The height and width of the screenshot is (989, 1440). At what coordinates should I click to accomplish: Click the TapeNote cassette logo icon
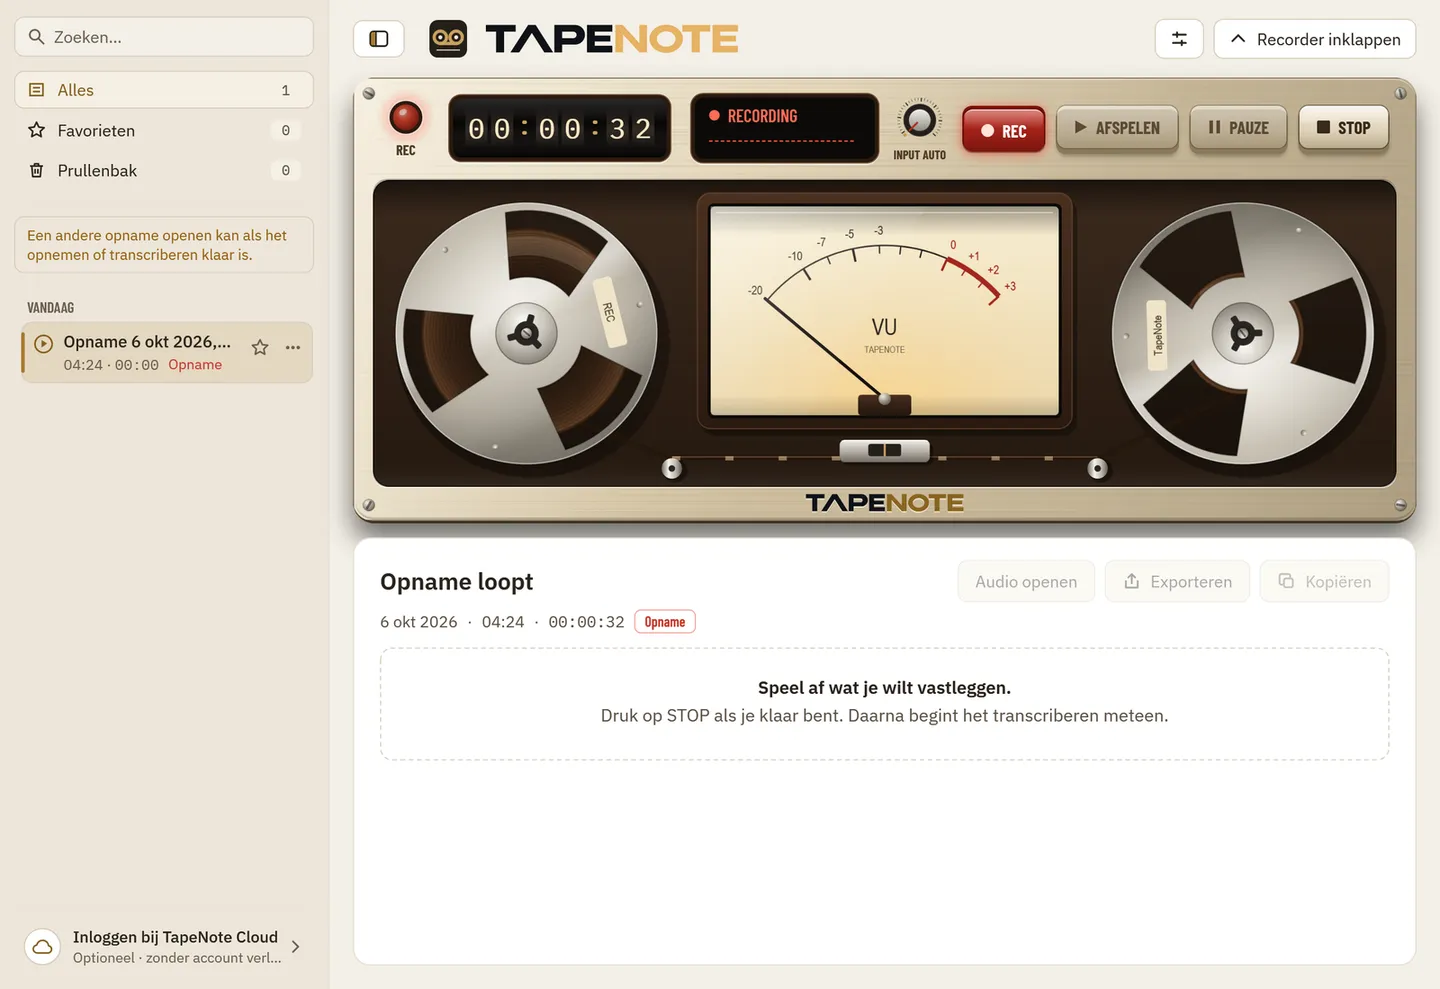pyautogui.click(x=448, y=39)
